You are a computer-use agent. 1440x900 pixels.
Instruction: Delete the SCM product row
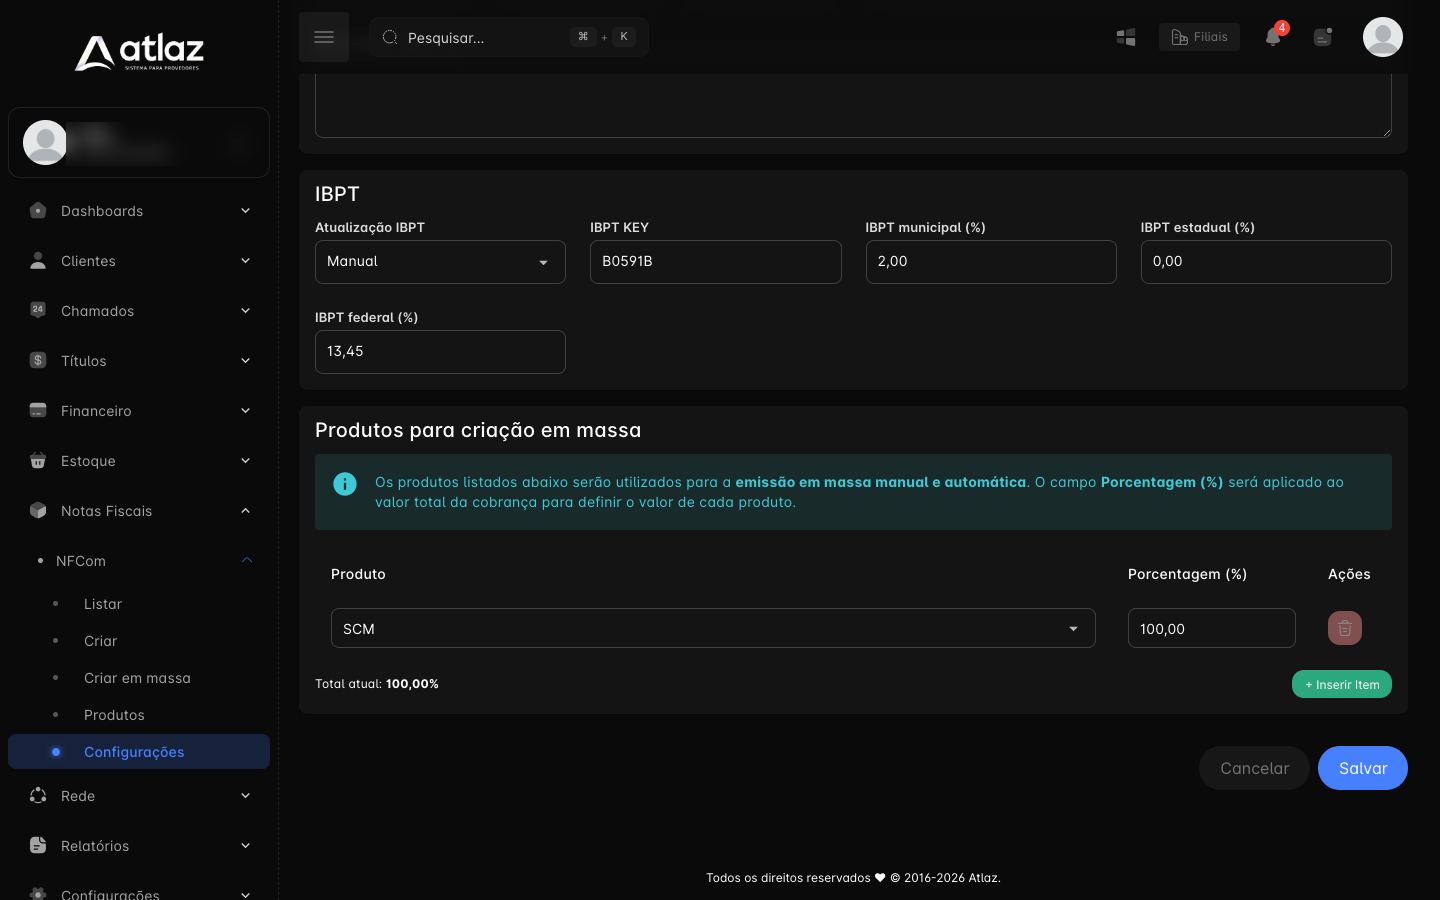(x=1345, y=628)
